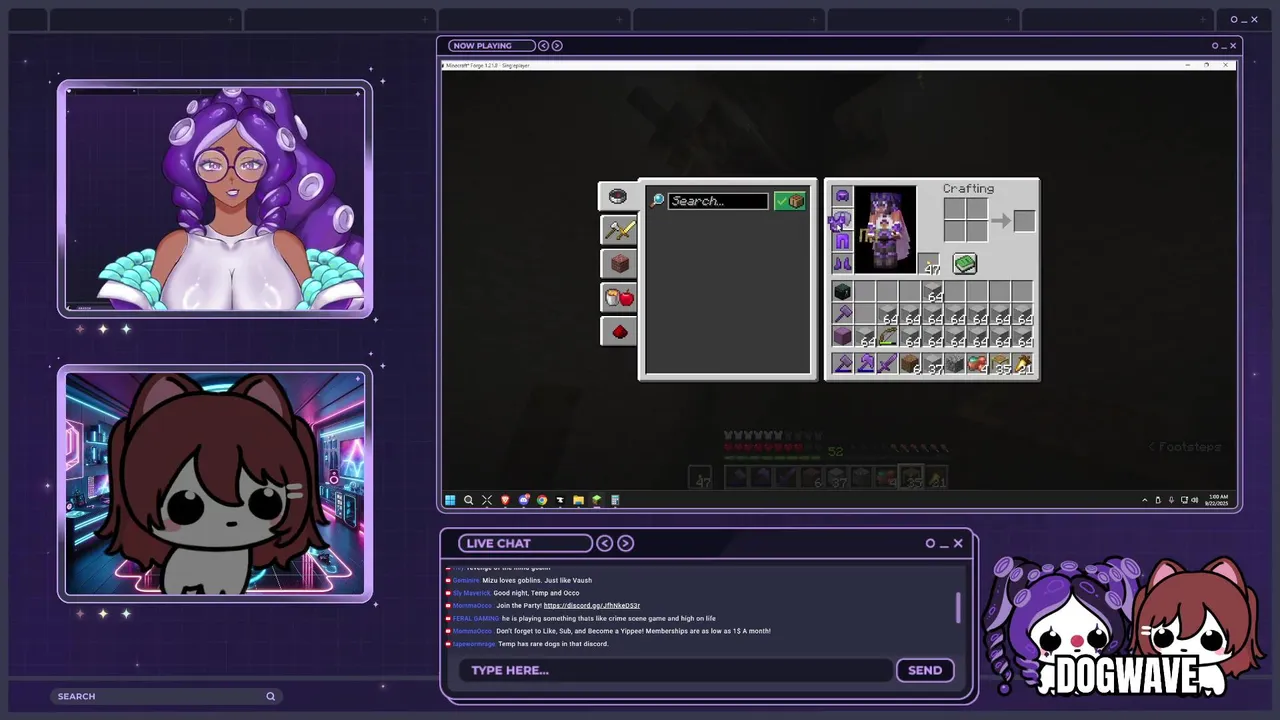Click previous arrow beside NOW PLAYING
The width and height of the screenshot is (1280, 720).
544,45
